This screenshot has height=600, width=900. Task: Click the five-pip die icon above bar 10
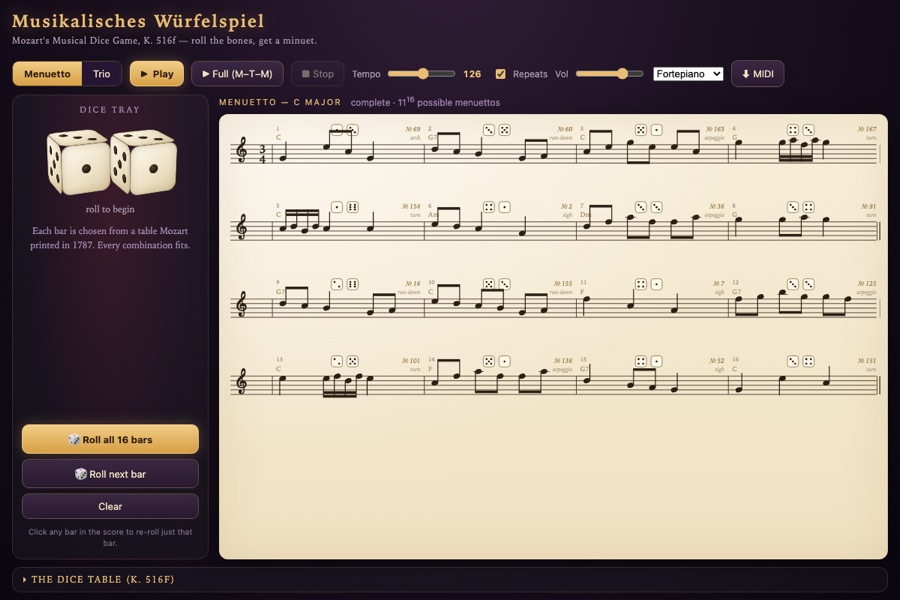(488, 284)
